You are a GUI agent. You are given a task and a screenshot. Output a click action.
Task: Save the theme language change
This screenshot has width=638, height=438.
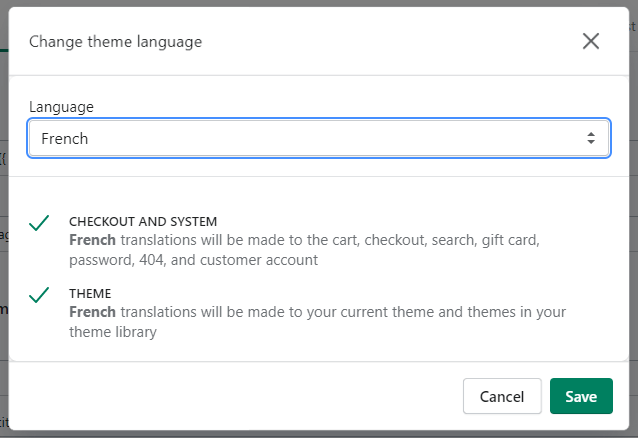click(x=580, y=396)
